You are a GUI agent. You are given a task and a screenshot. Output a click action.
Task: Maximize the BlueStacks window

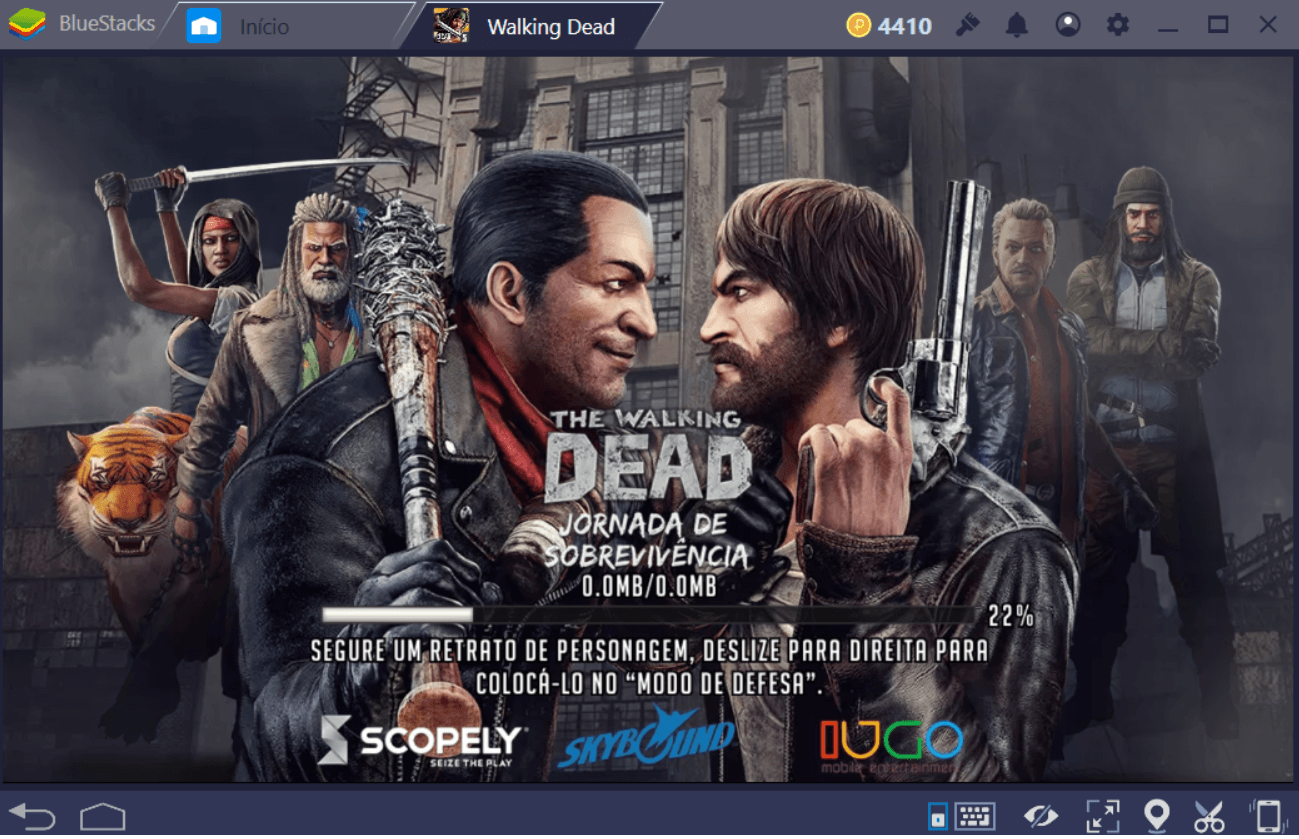[x=1218, y=25]
